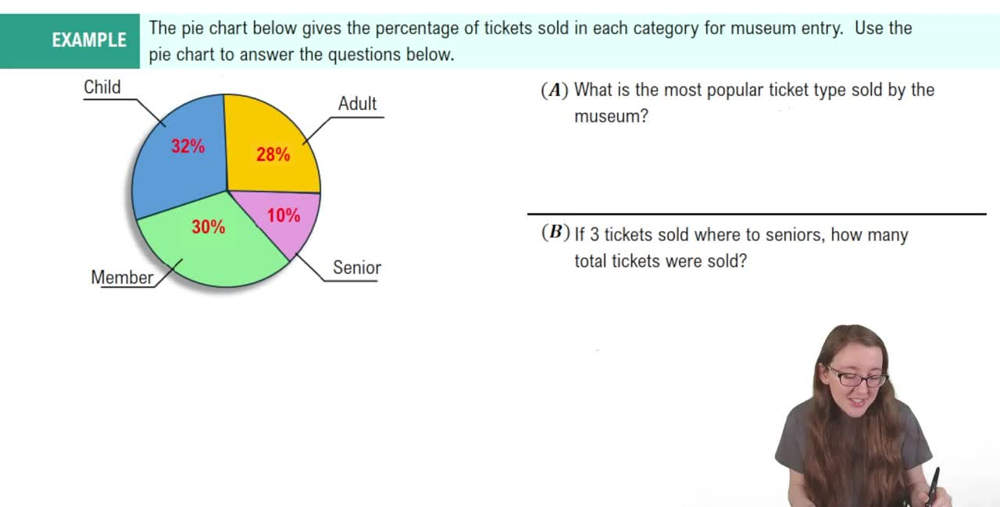The image size is (1000, 507).
Task: Click the (A) question marker
Action: click(x=554, y=90)
